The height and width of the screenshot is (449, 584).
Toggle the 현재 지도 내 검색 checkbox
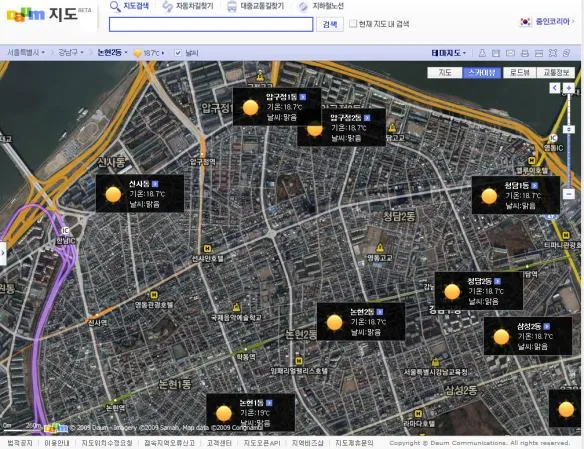point(353,24)
